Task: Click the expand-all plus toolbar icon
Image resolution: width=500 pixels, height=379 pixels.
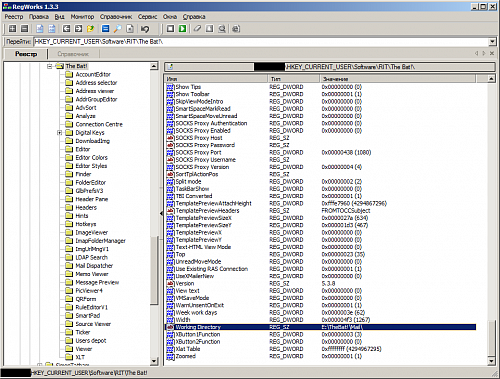Action: (x=12, y=29)
